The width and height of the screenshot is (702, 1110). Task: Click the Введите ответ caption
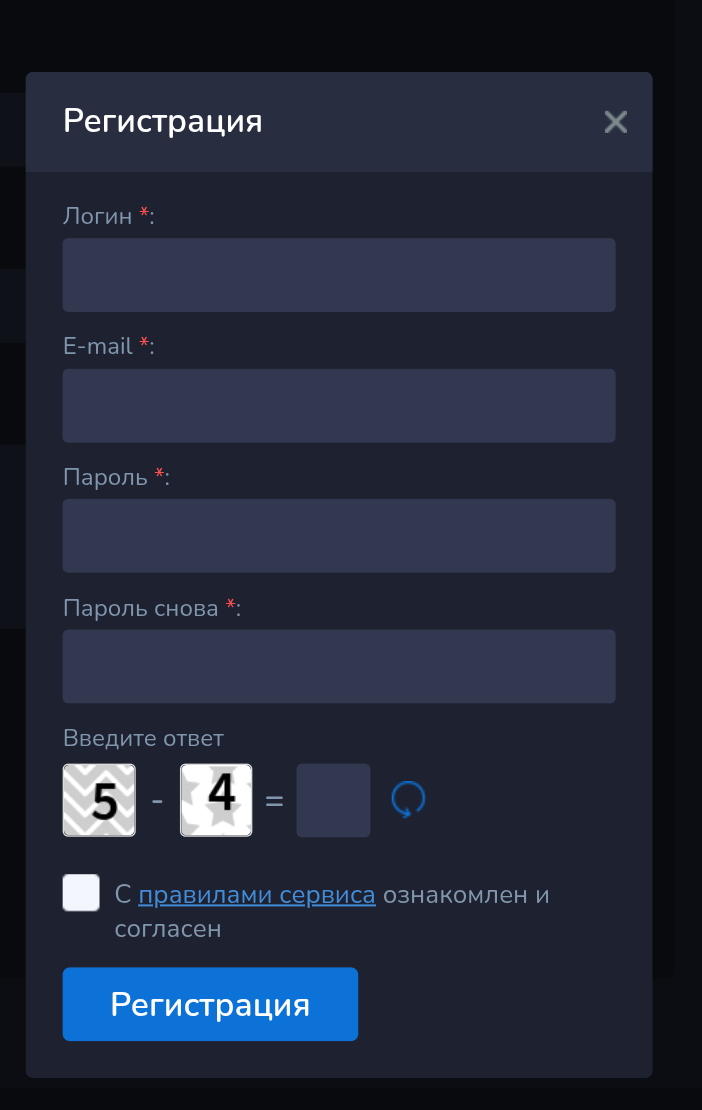143,739
